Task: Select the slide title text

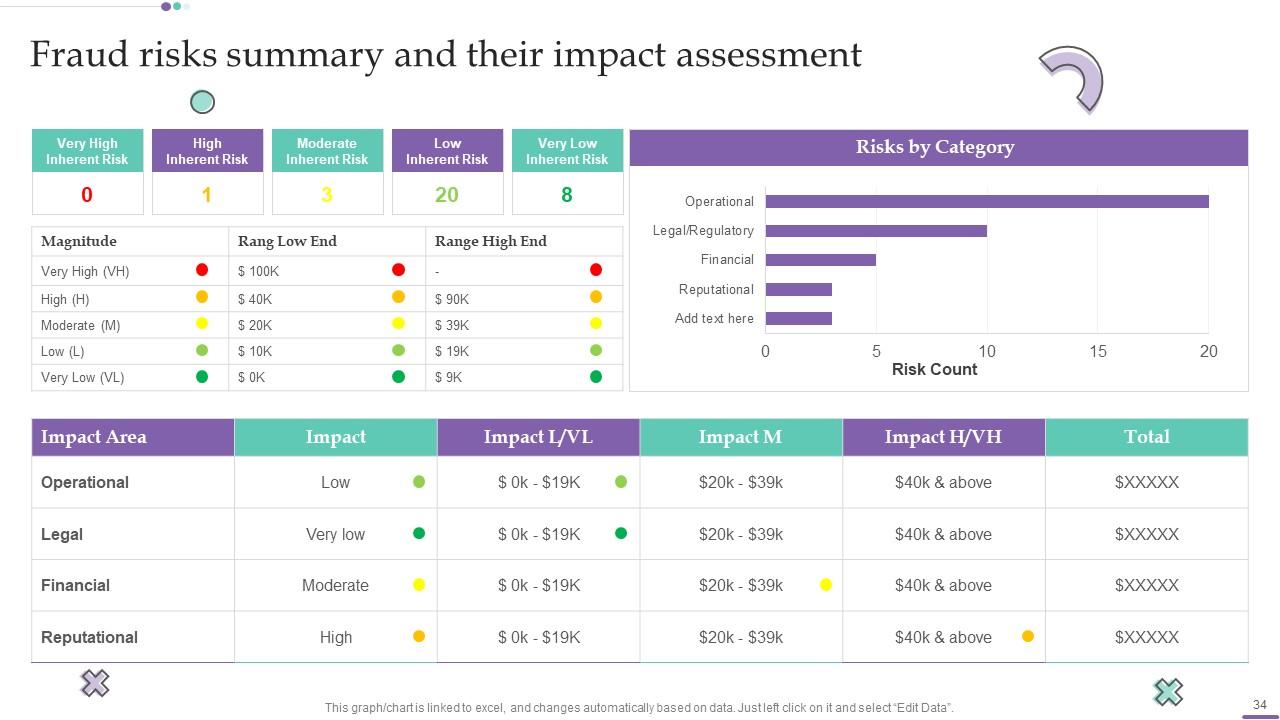Action: (445, 55)
